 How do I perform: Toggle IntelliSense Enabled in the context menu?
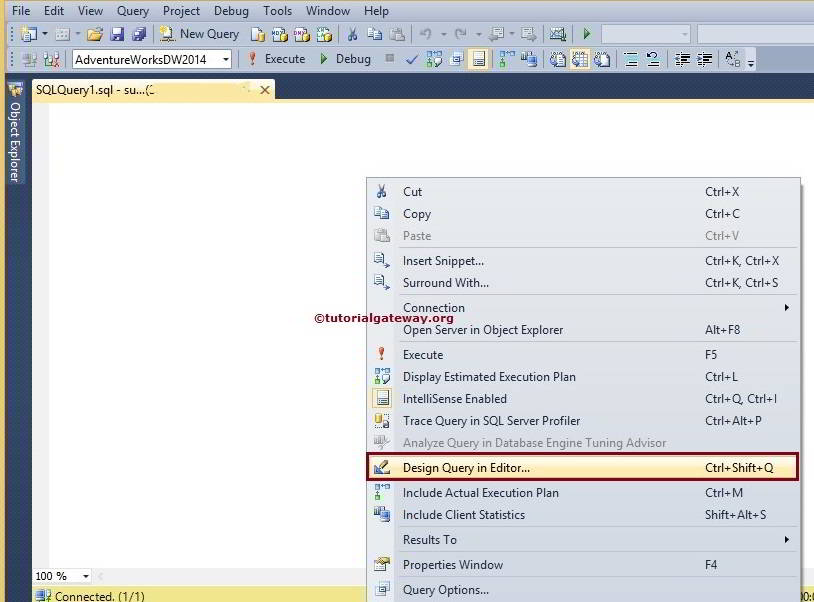pyautogui.click(x=455, y=398)
